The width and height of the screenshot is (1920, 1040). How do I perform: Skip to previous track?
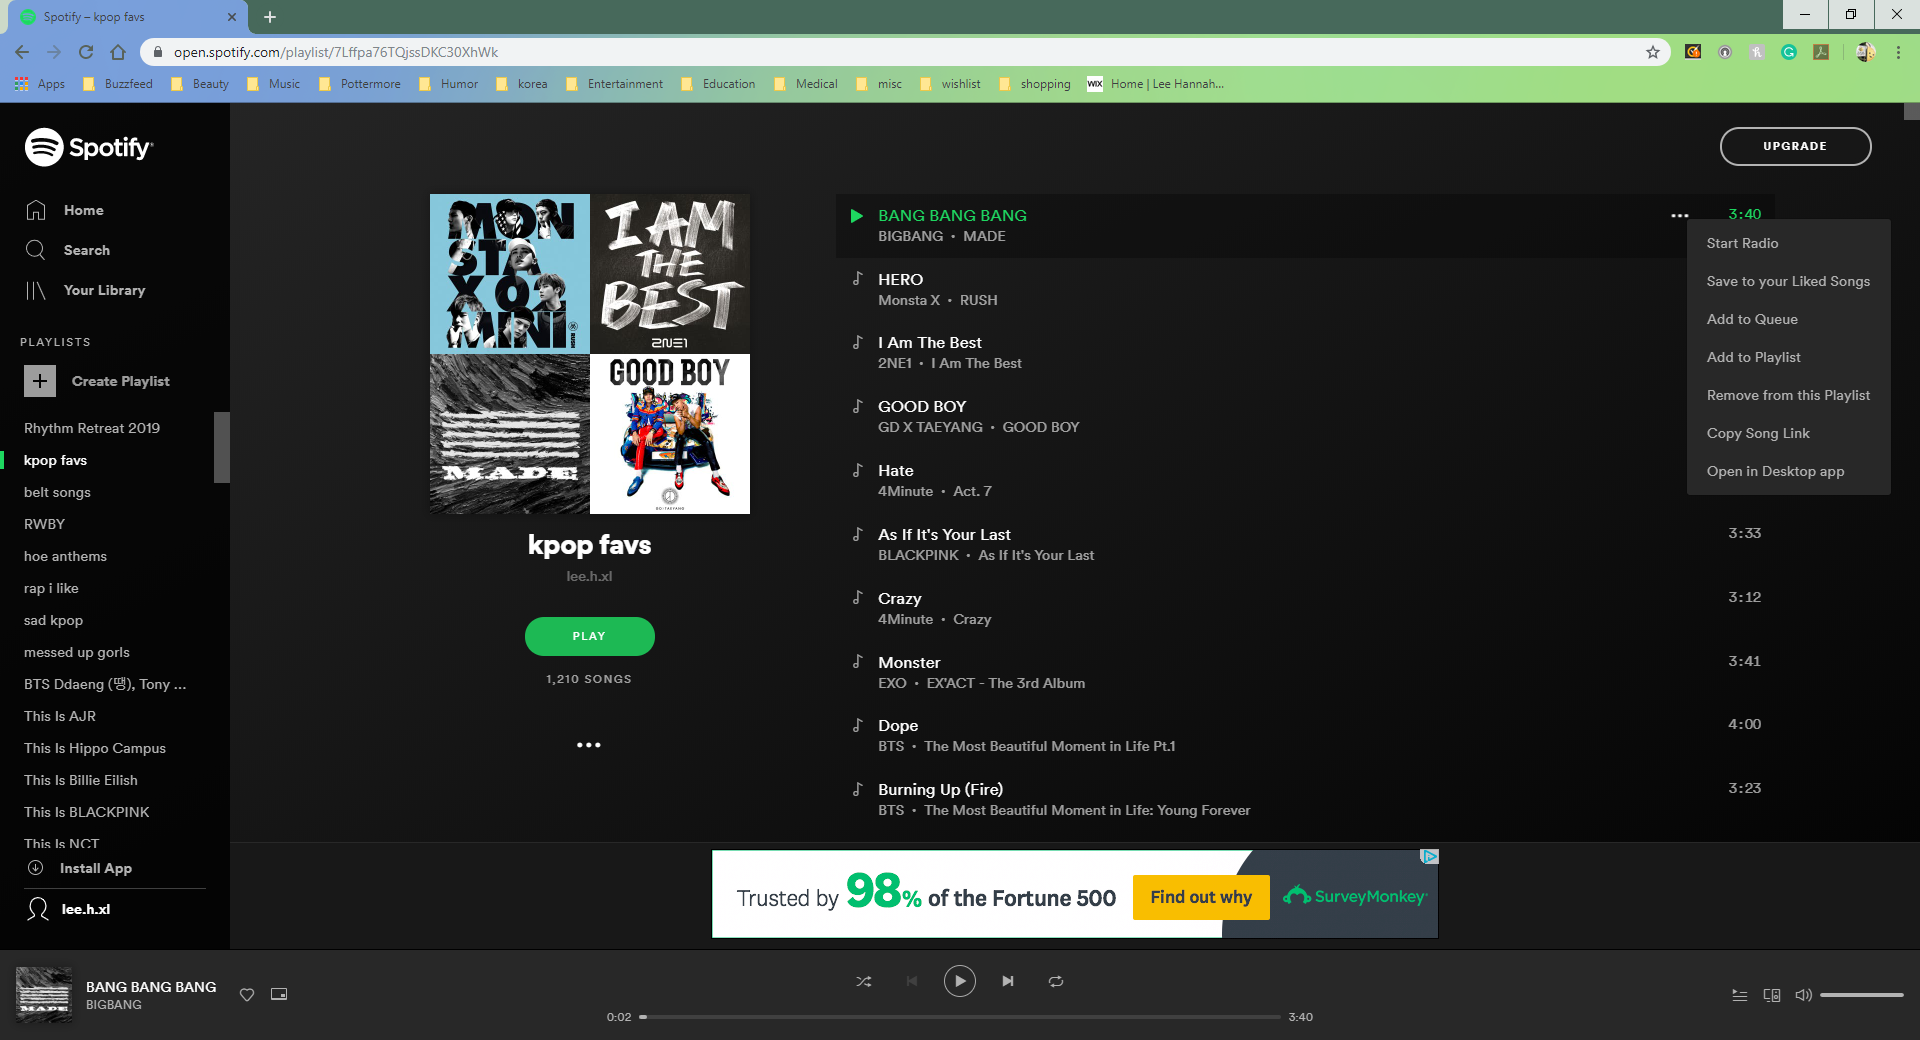(912, 981)
